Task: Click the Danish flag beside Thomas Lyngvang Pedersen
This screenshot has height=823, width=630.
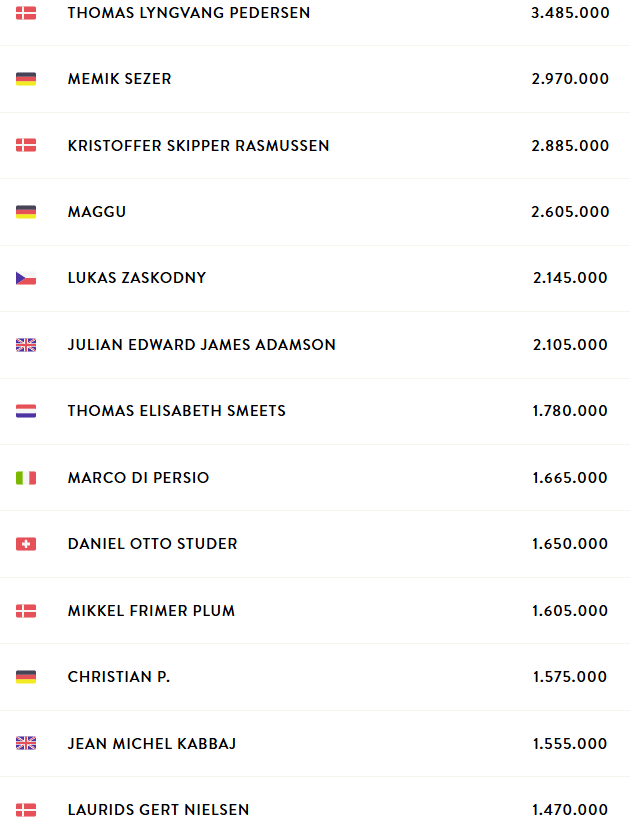Action: [26, 13]
